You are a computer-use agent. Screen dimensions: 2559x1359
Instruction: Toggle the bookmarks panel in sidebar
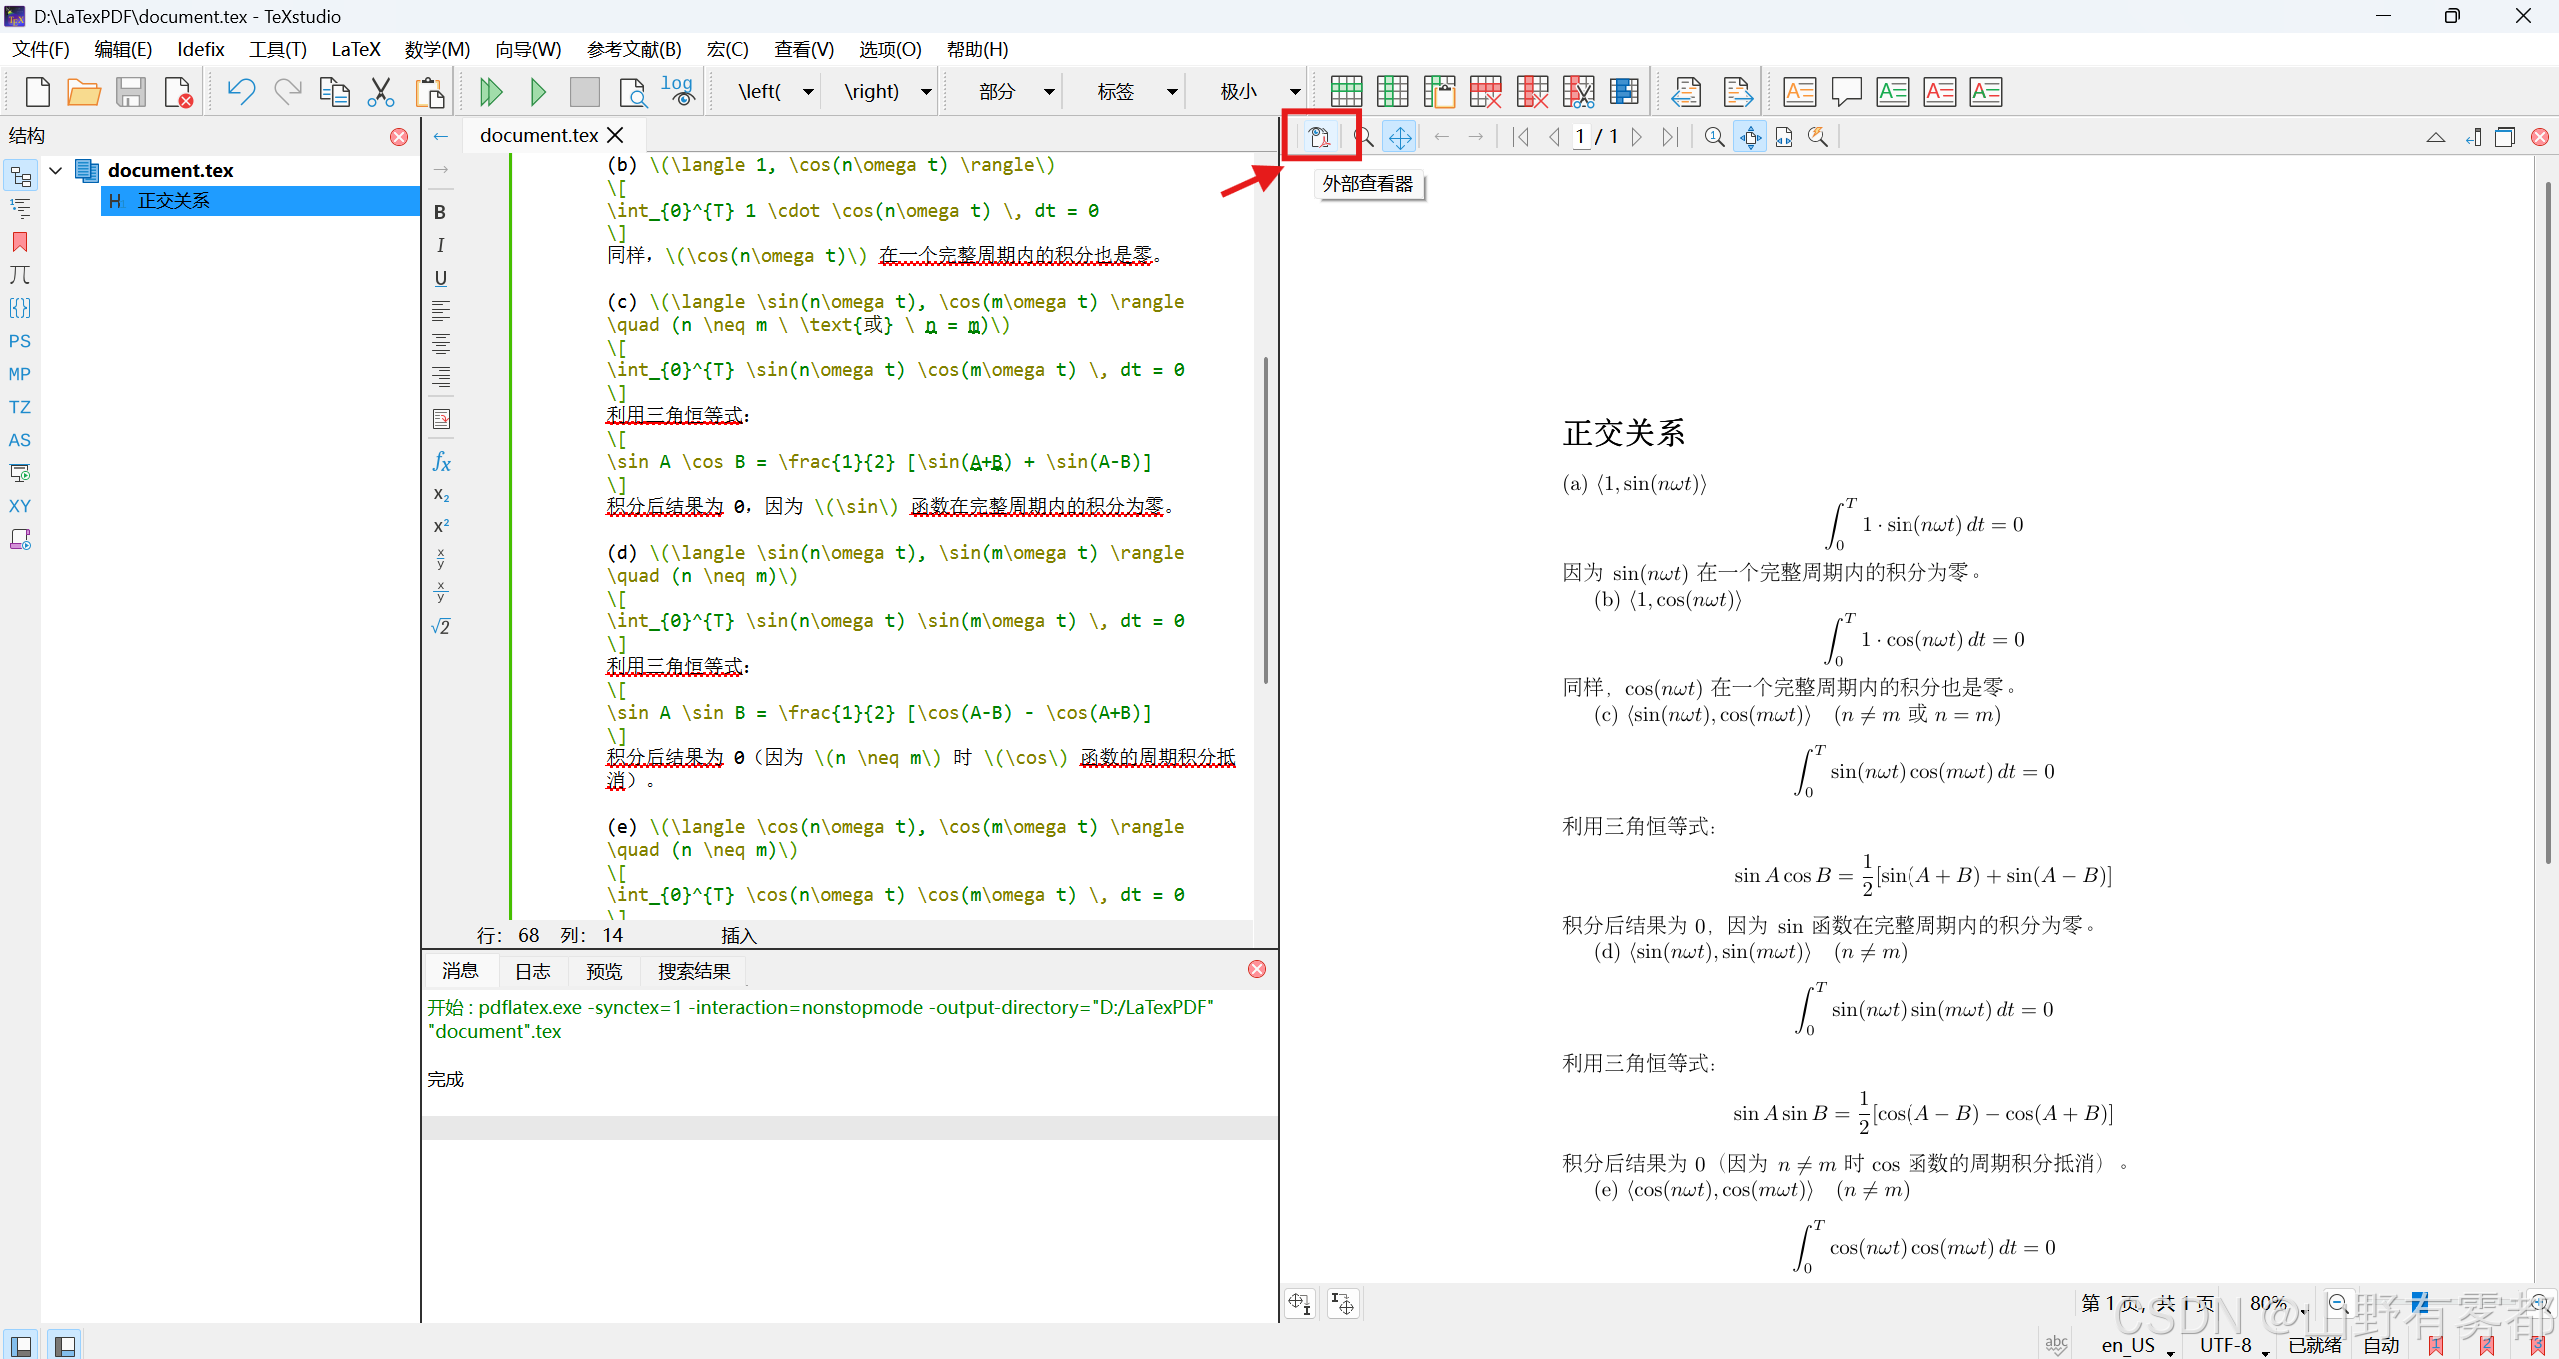tap(20, 242)
